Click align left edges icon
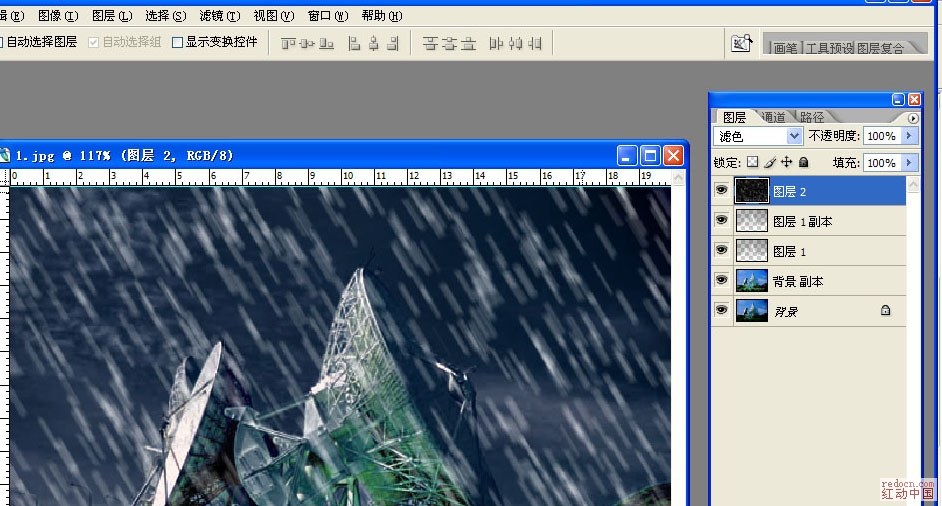 coord(354,43)
